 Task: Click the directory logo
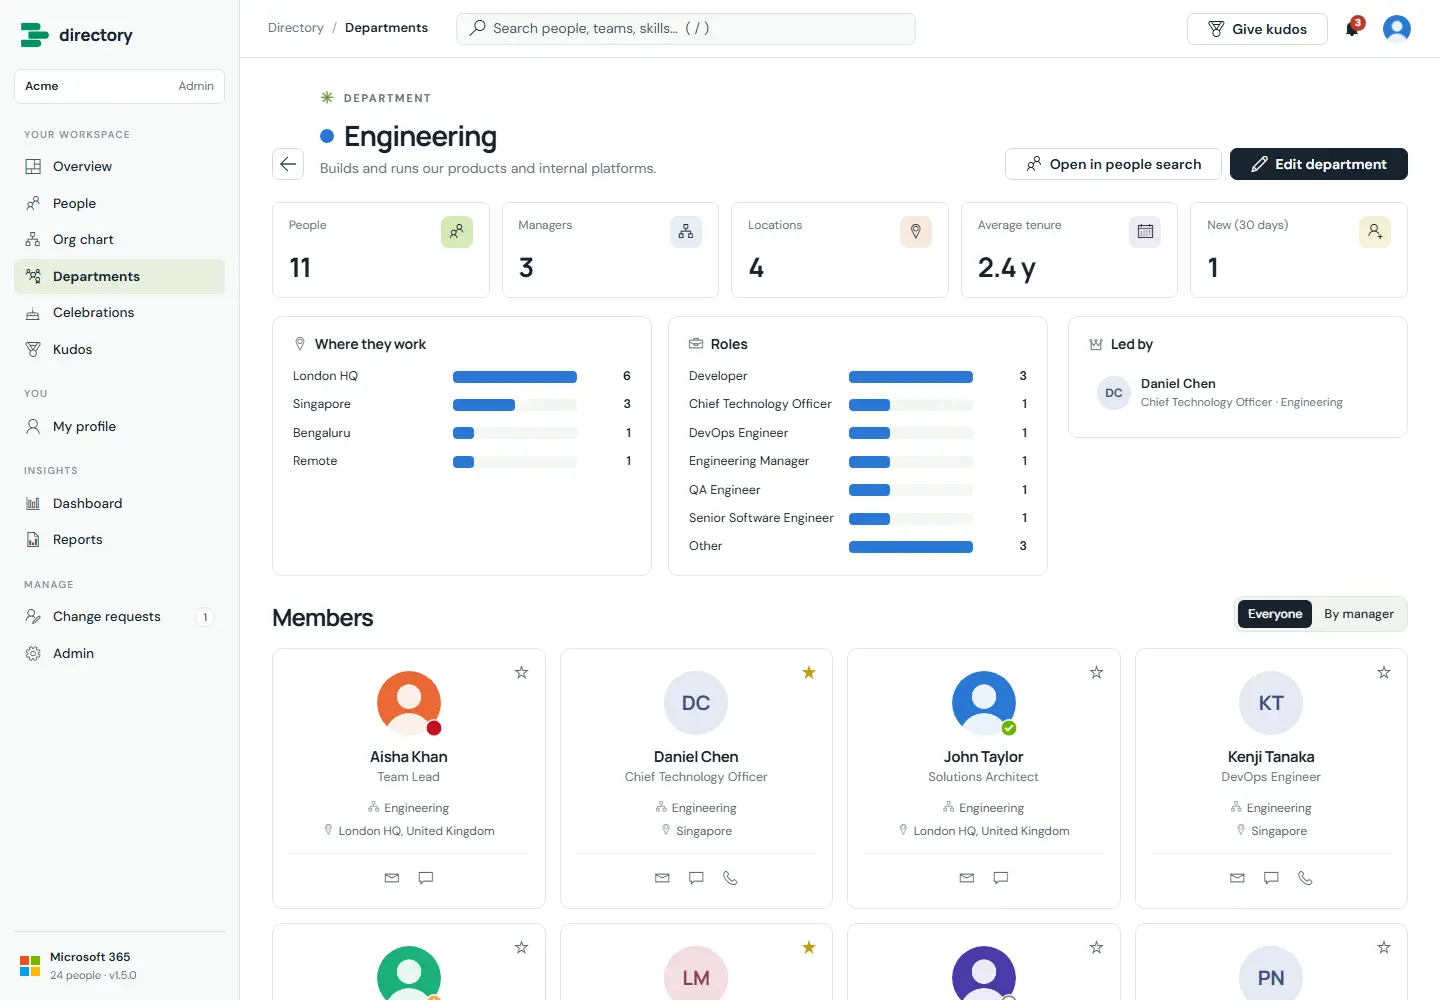[77, 35]
